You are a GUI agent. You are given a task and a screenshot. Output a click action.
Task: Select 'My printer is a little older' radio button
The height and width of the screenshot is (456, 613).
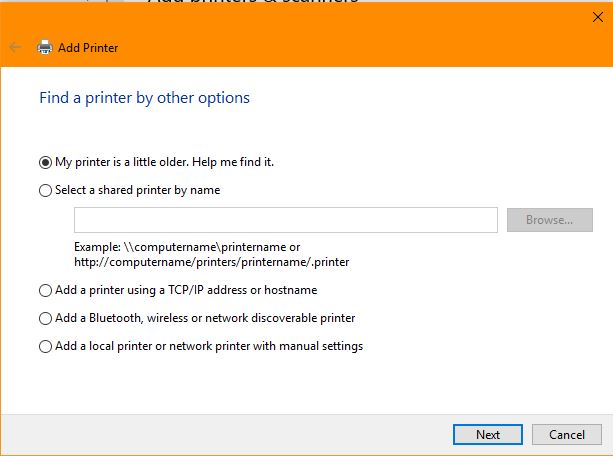(45, 162)
